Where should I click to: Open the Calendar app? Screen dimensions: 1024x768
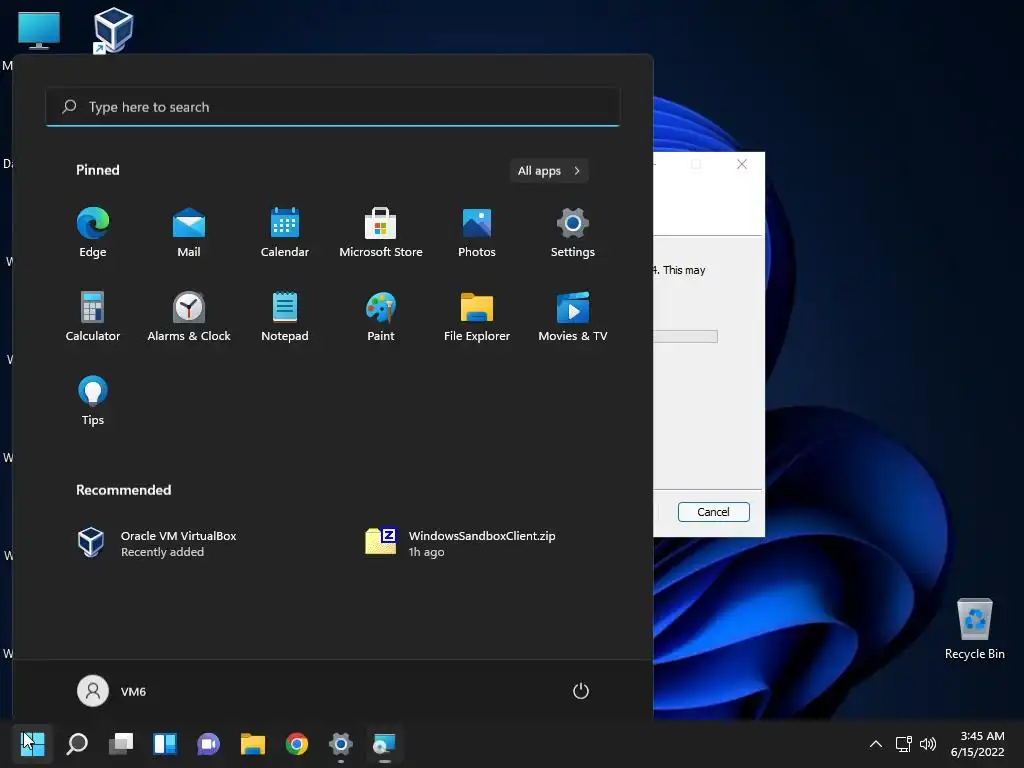tap(285, 232)
